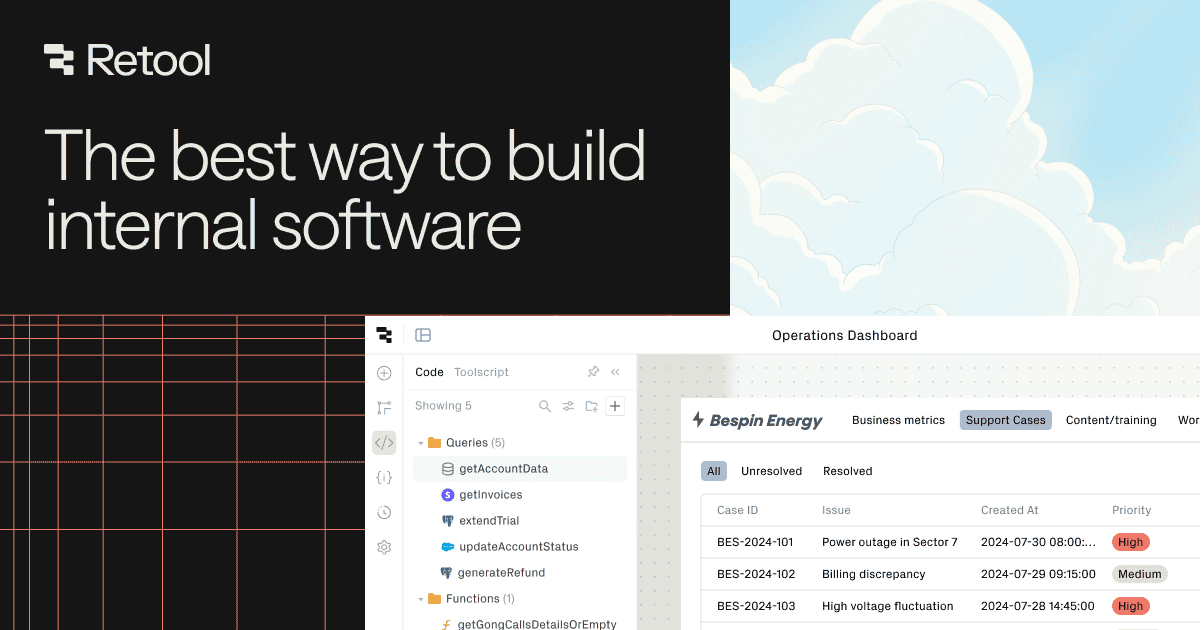Collapse the Code panel with double chevron
1201x630 pixels.
click(x=615, y=372)
